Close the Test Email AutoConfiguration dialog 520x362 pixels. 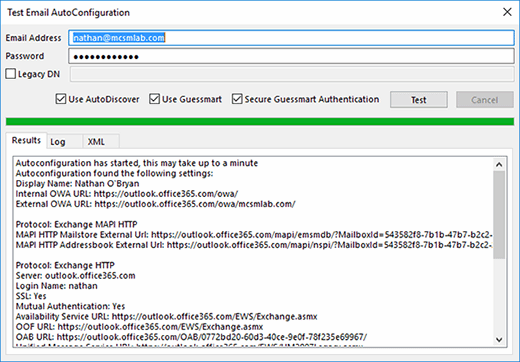(x=507, y=12)
